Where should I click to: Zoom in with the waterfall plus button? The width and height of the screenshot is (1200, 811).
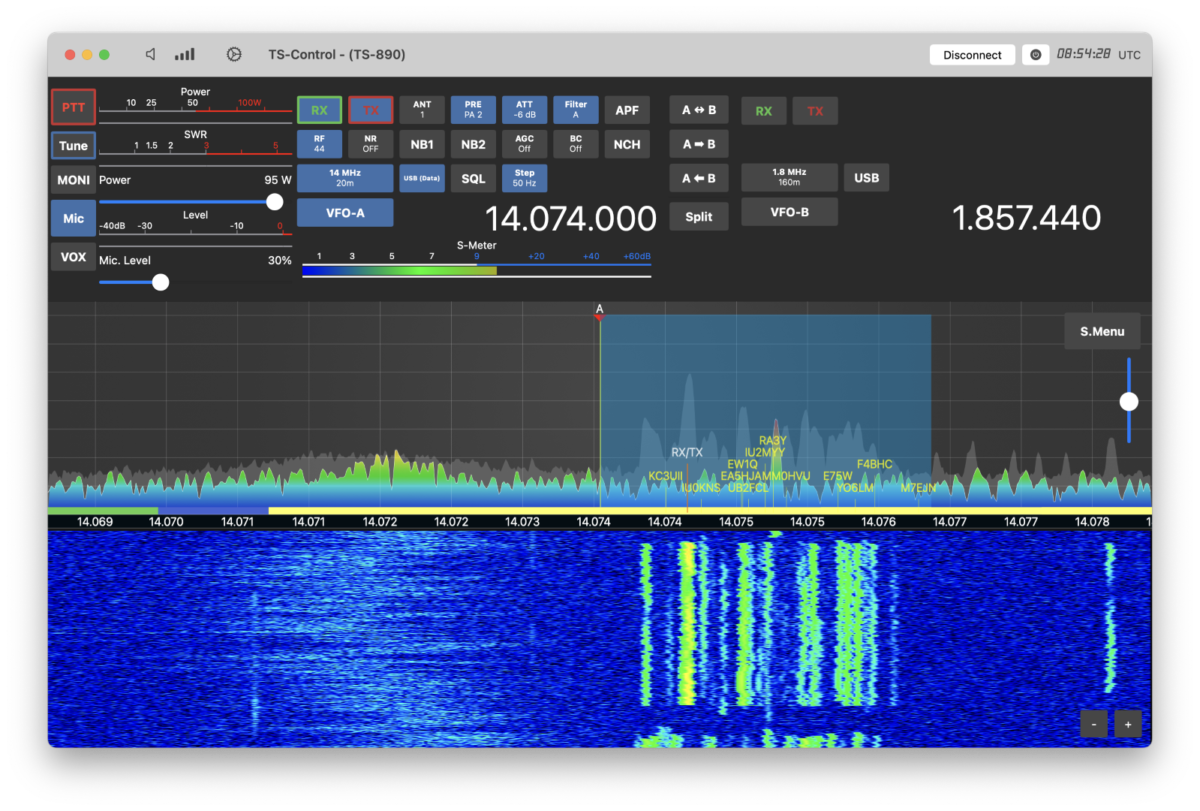point(1128,723)
